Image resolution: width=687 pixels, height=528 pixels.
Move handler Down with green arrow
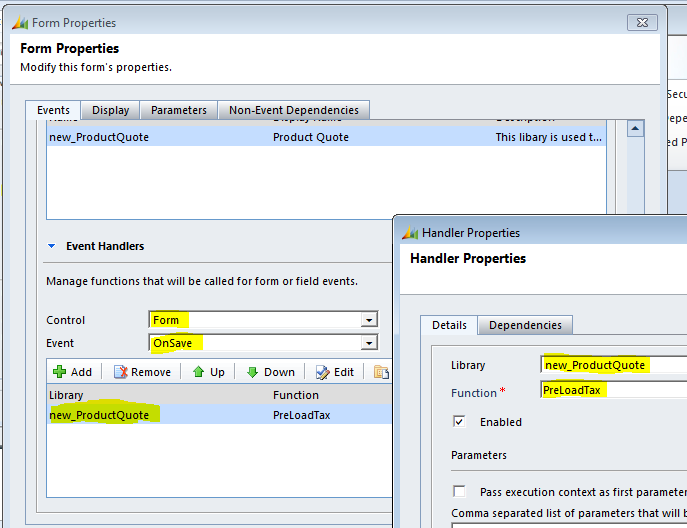coord(253,372)
